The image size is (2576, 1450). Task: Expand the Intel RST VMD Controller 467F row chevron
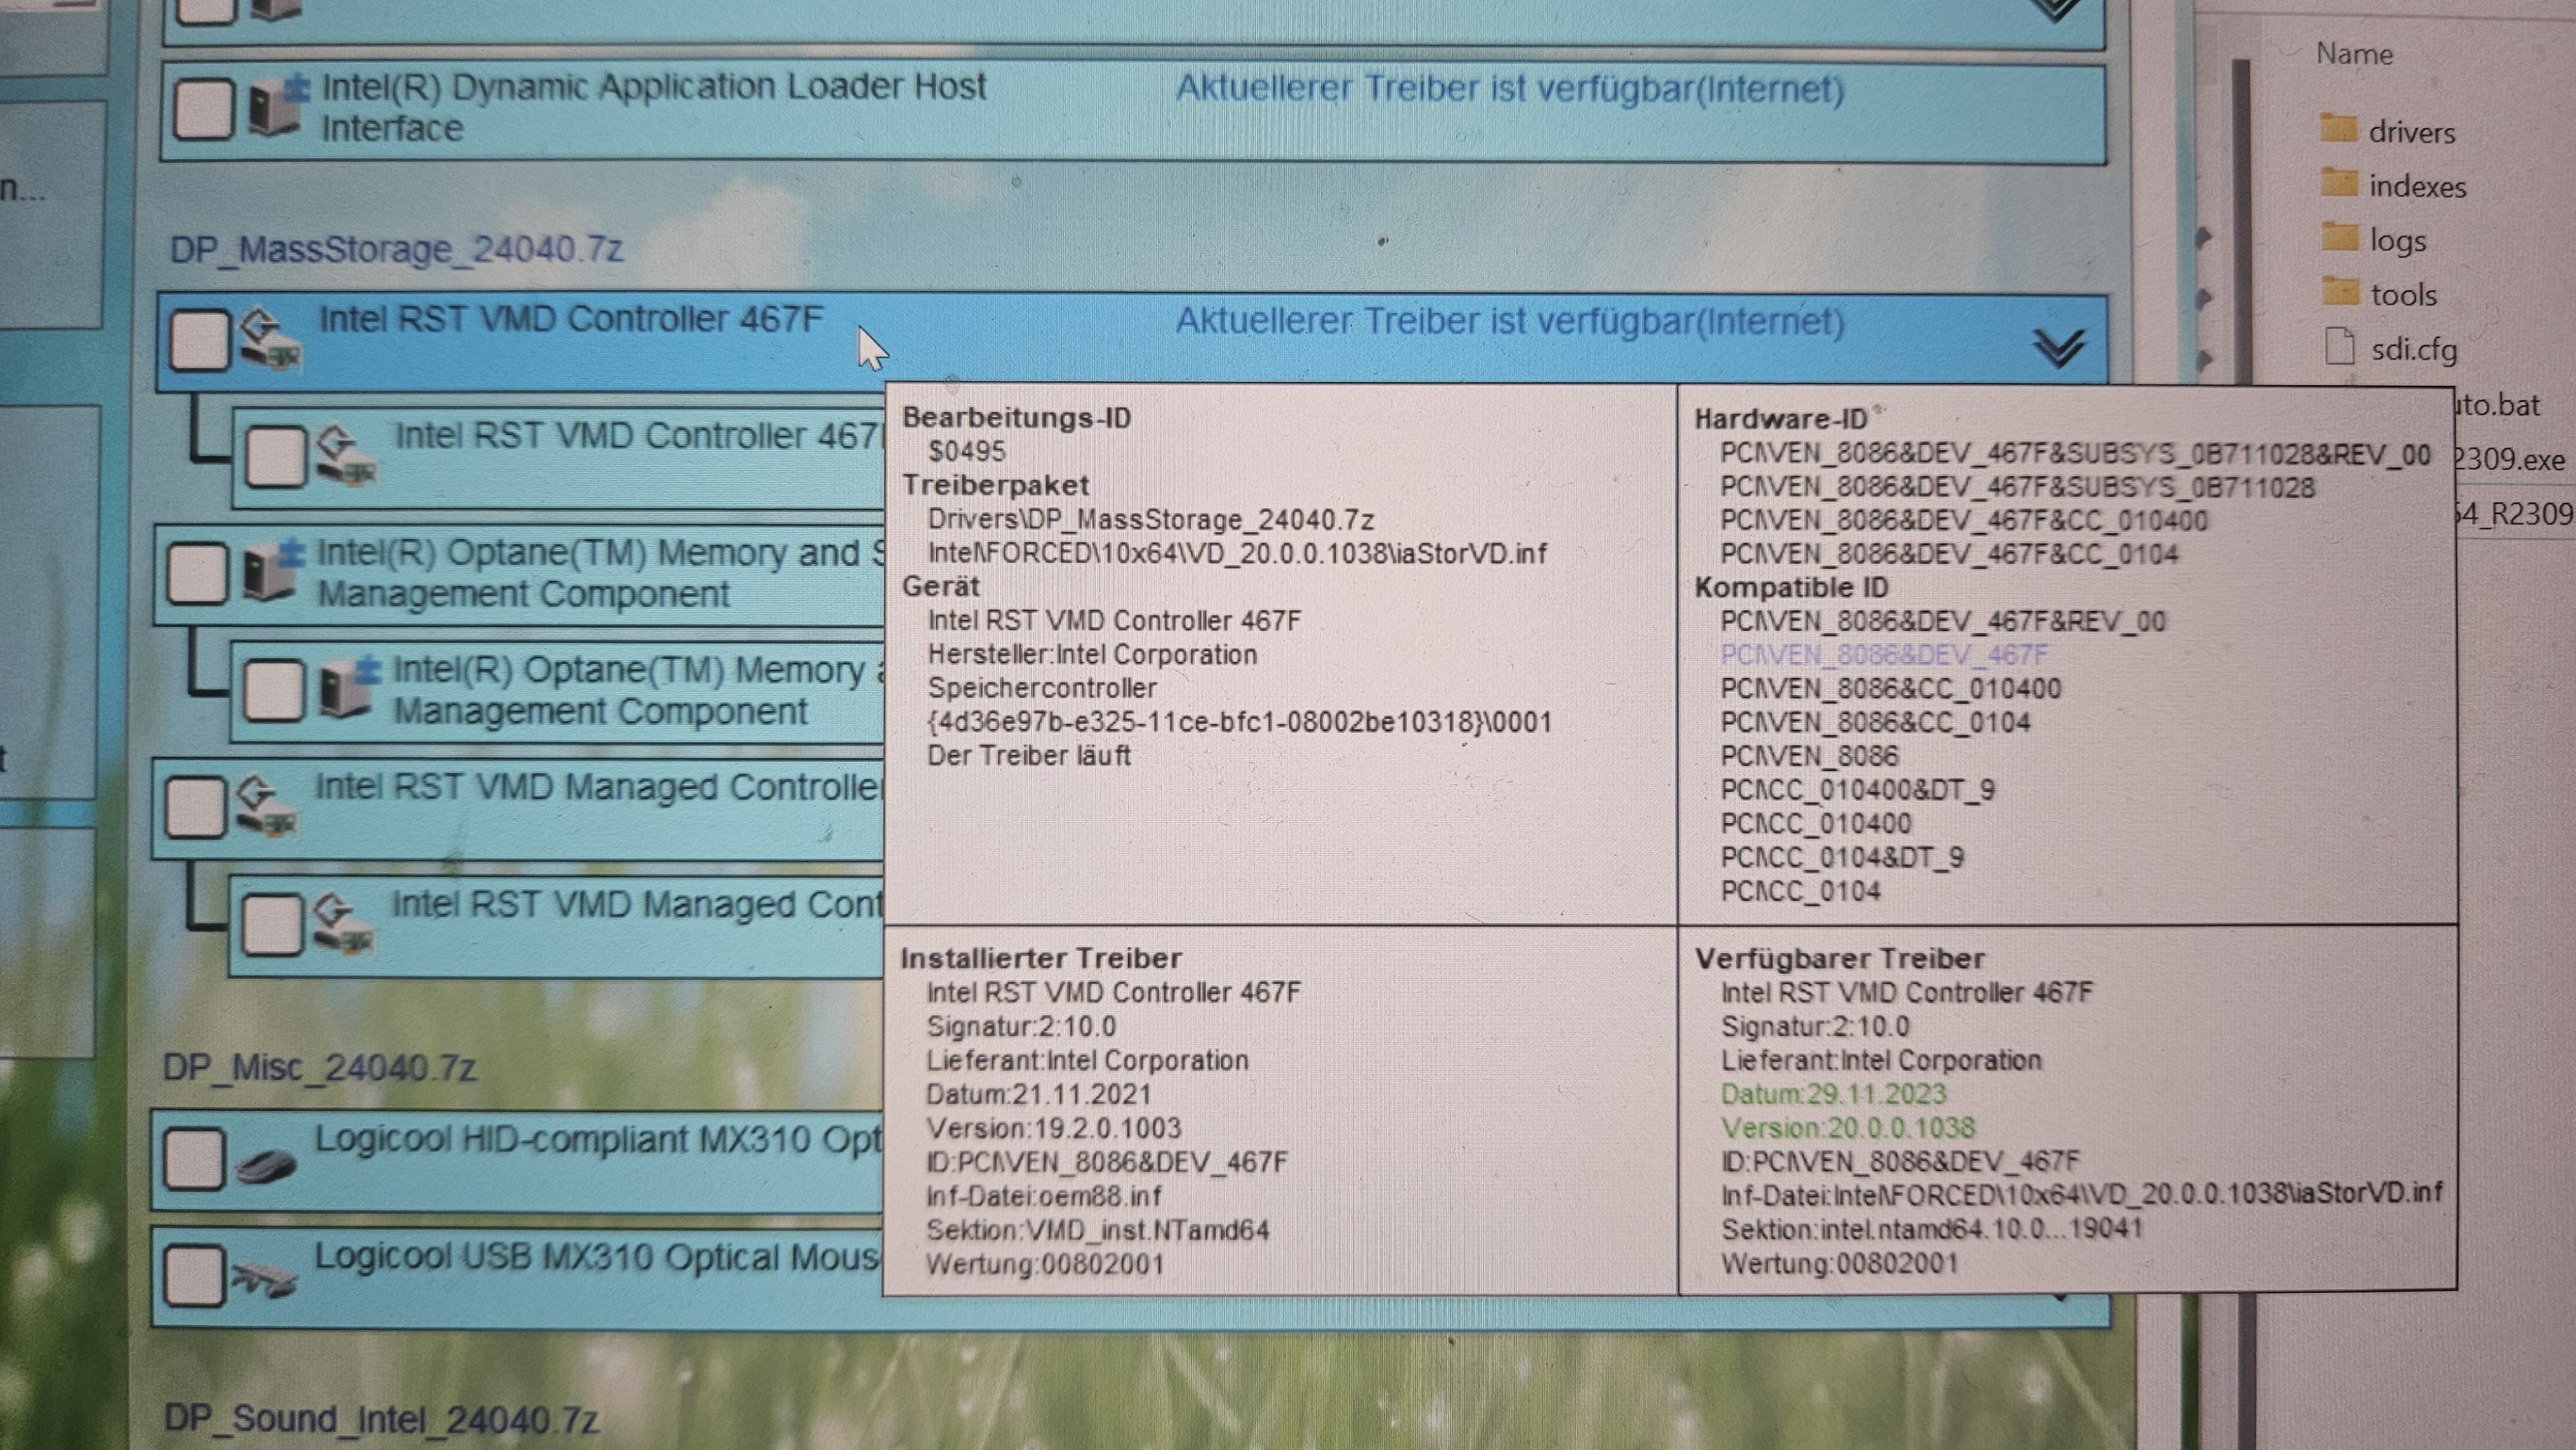pyautogui.click(x=2058, y=347)
